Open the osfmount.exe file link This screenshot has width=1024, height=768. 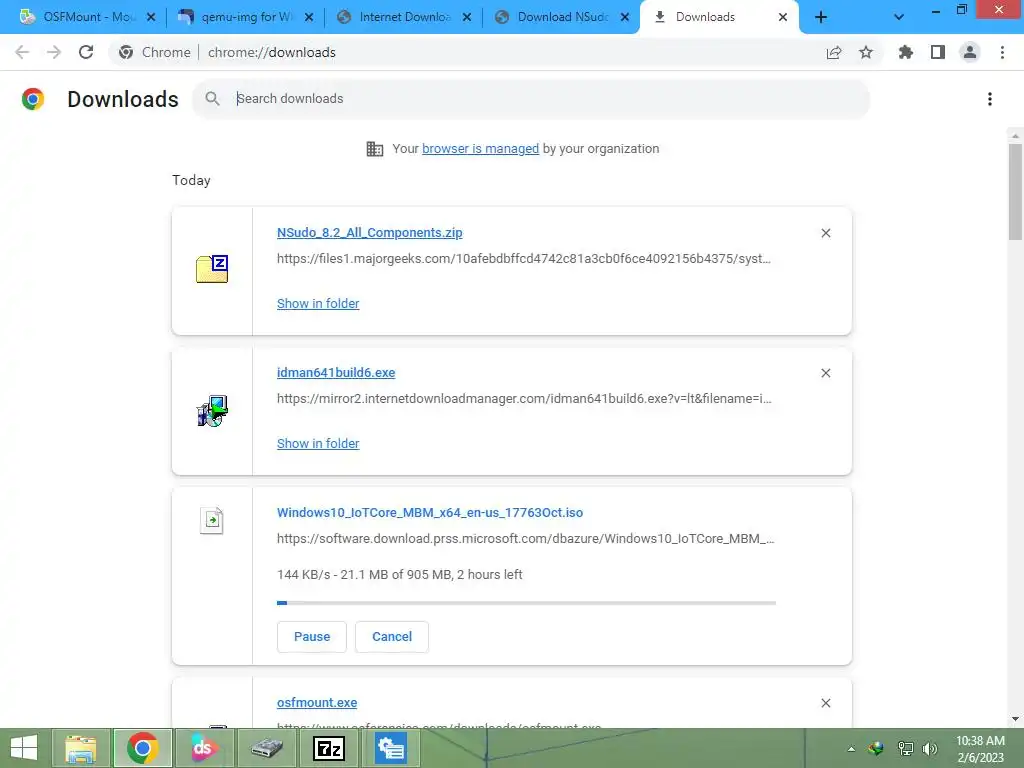tap(317, 703)
